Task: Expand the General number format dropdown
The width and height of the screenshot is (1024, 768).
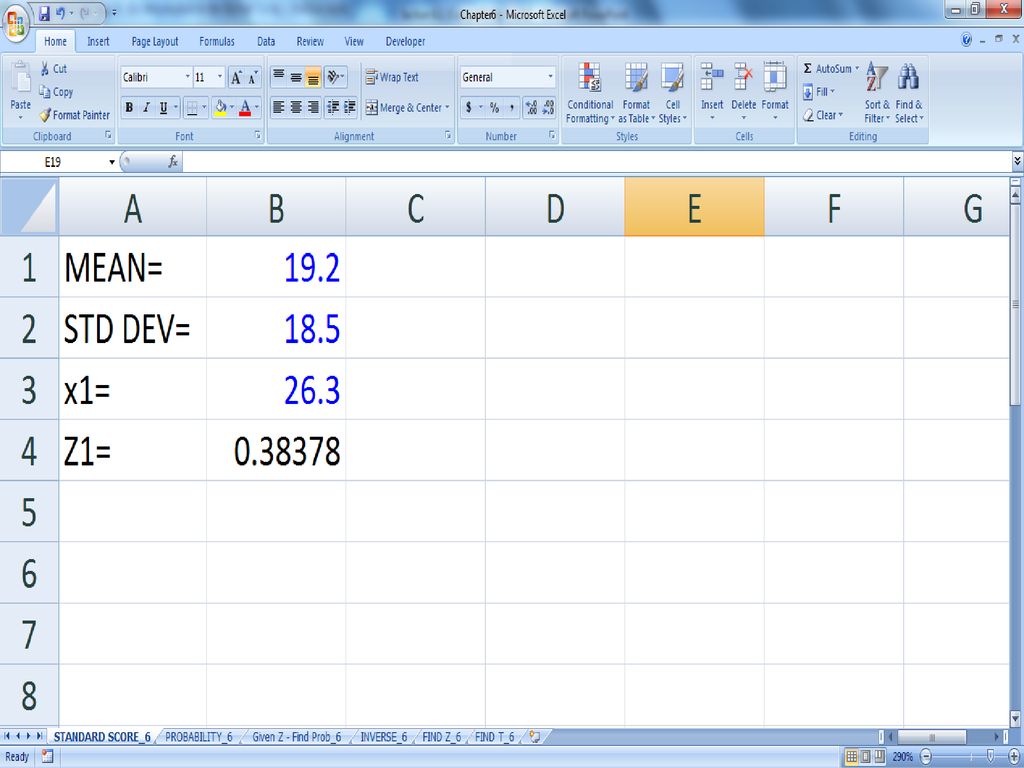Action: coord(550,77)
